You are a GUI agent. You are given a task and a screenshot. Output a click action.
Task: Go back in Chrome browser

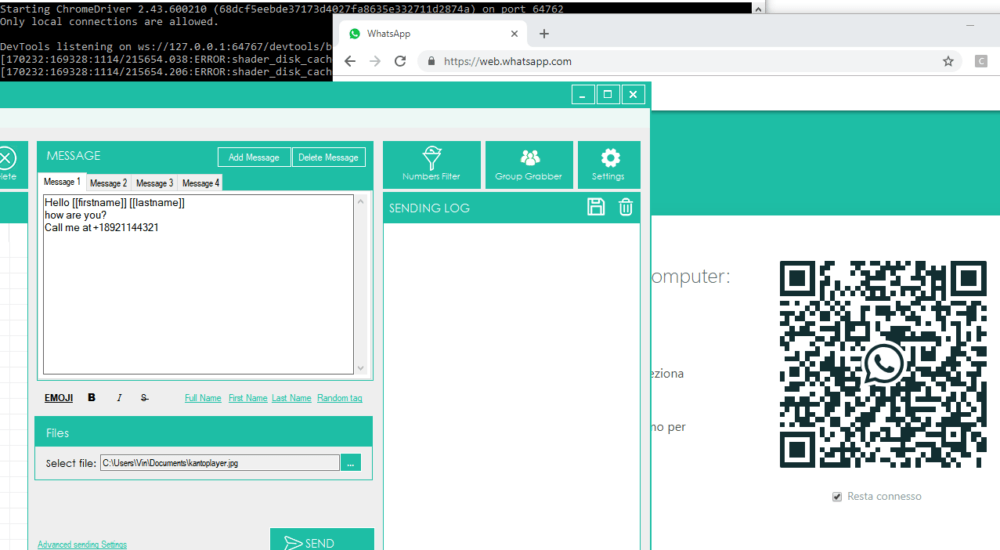pyautogui.click(x=350, y=61)
